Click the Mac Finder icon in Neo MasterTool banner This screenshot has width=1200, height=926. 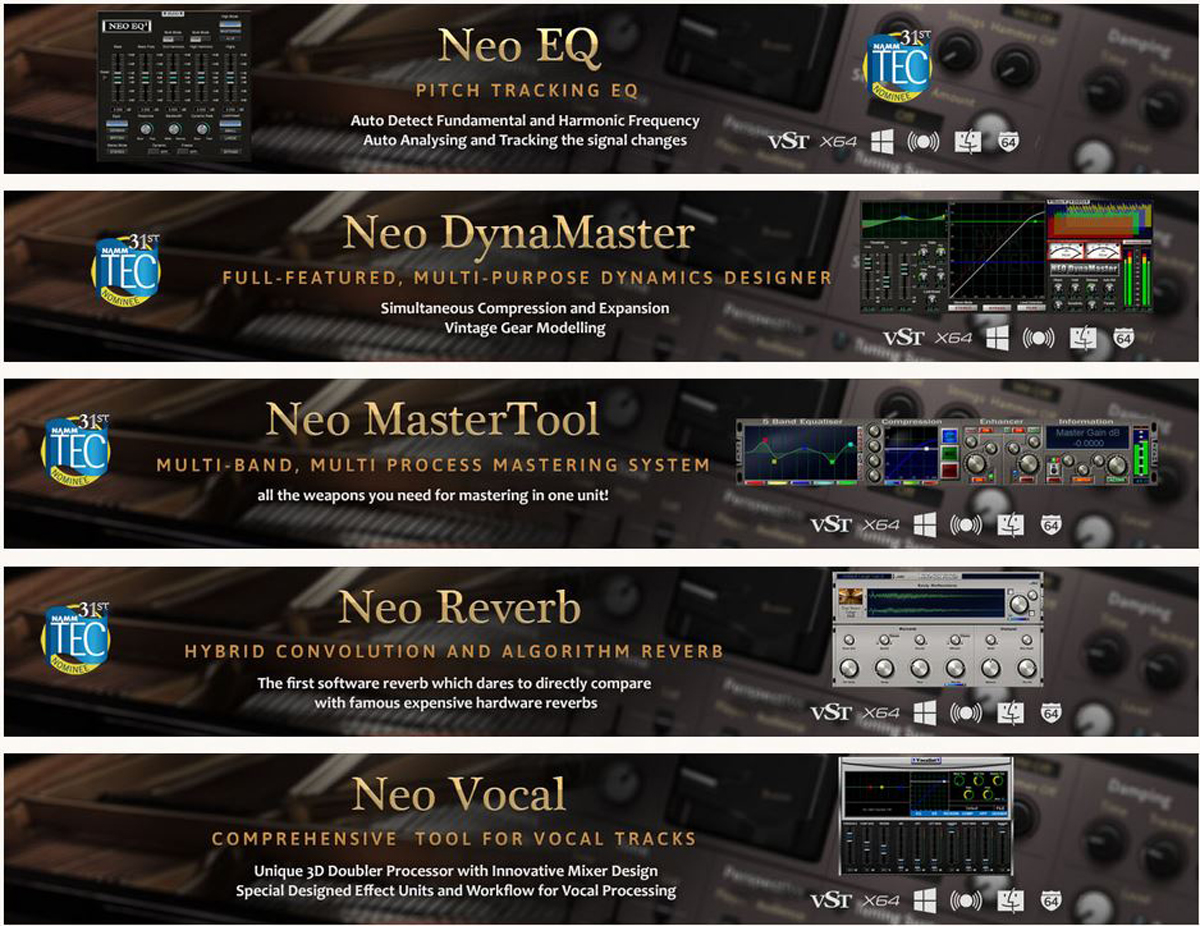[1012, 525]
